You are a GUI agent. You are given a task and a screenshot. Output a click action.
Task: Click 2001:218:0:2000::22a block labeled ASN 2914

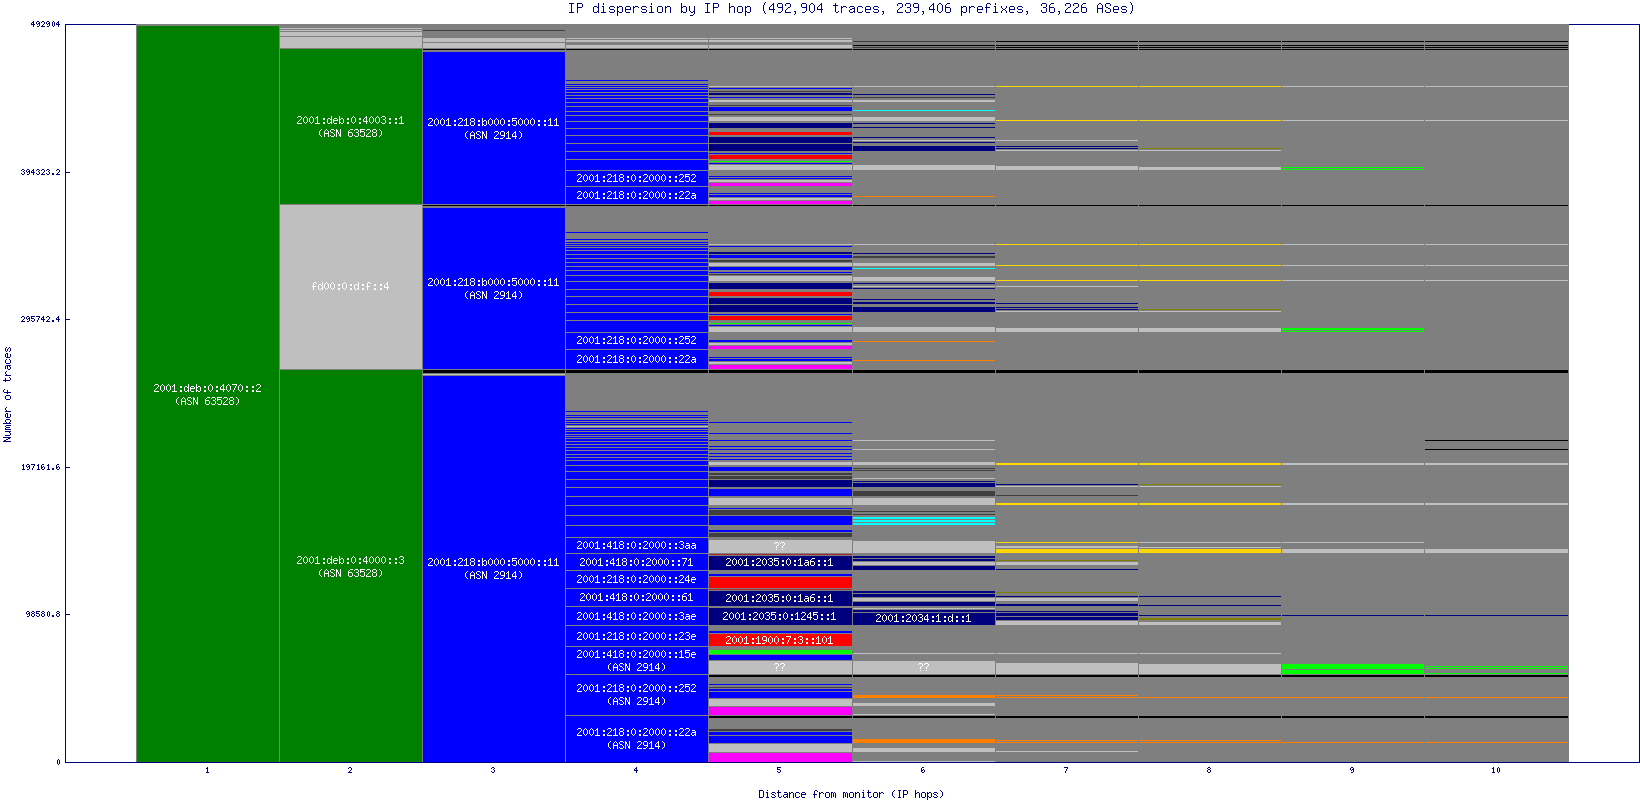click(636, 739)
